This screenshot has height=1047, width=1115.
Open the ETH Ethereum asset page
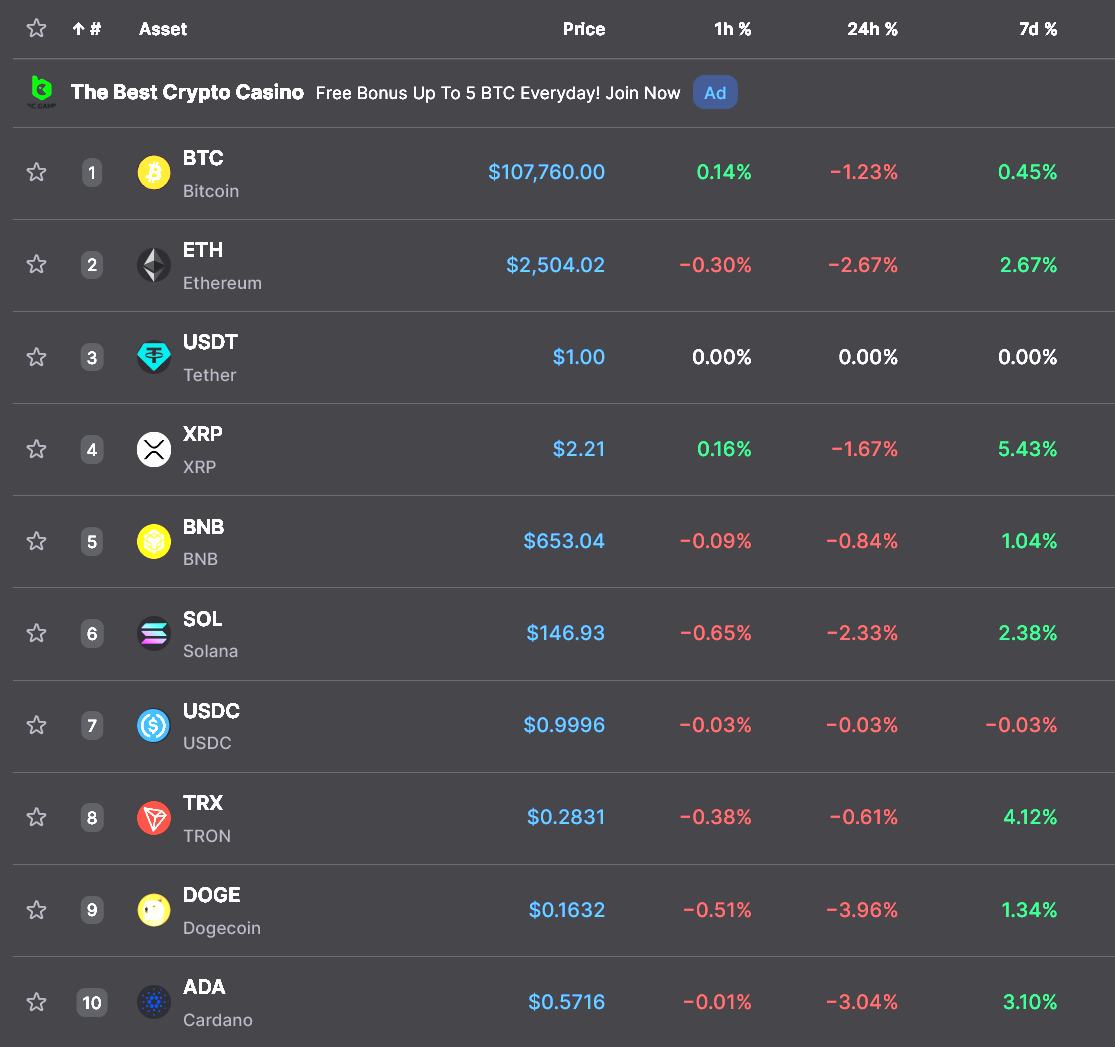[x=222, y=266]
